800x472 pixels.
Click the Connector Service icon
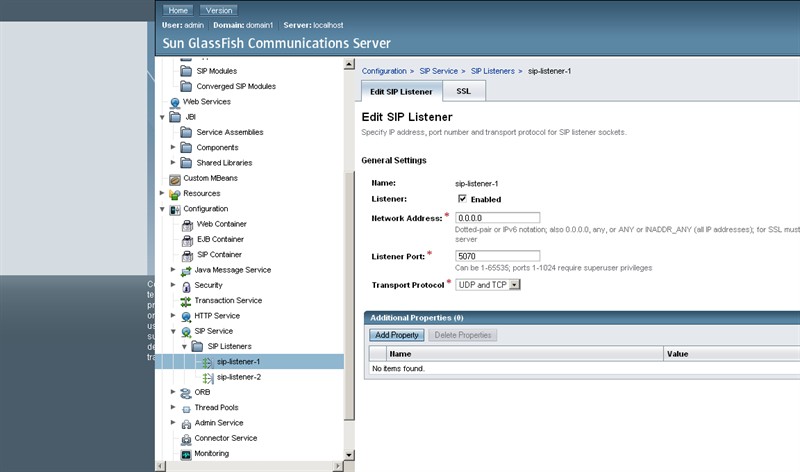pos(186,439)
